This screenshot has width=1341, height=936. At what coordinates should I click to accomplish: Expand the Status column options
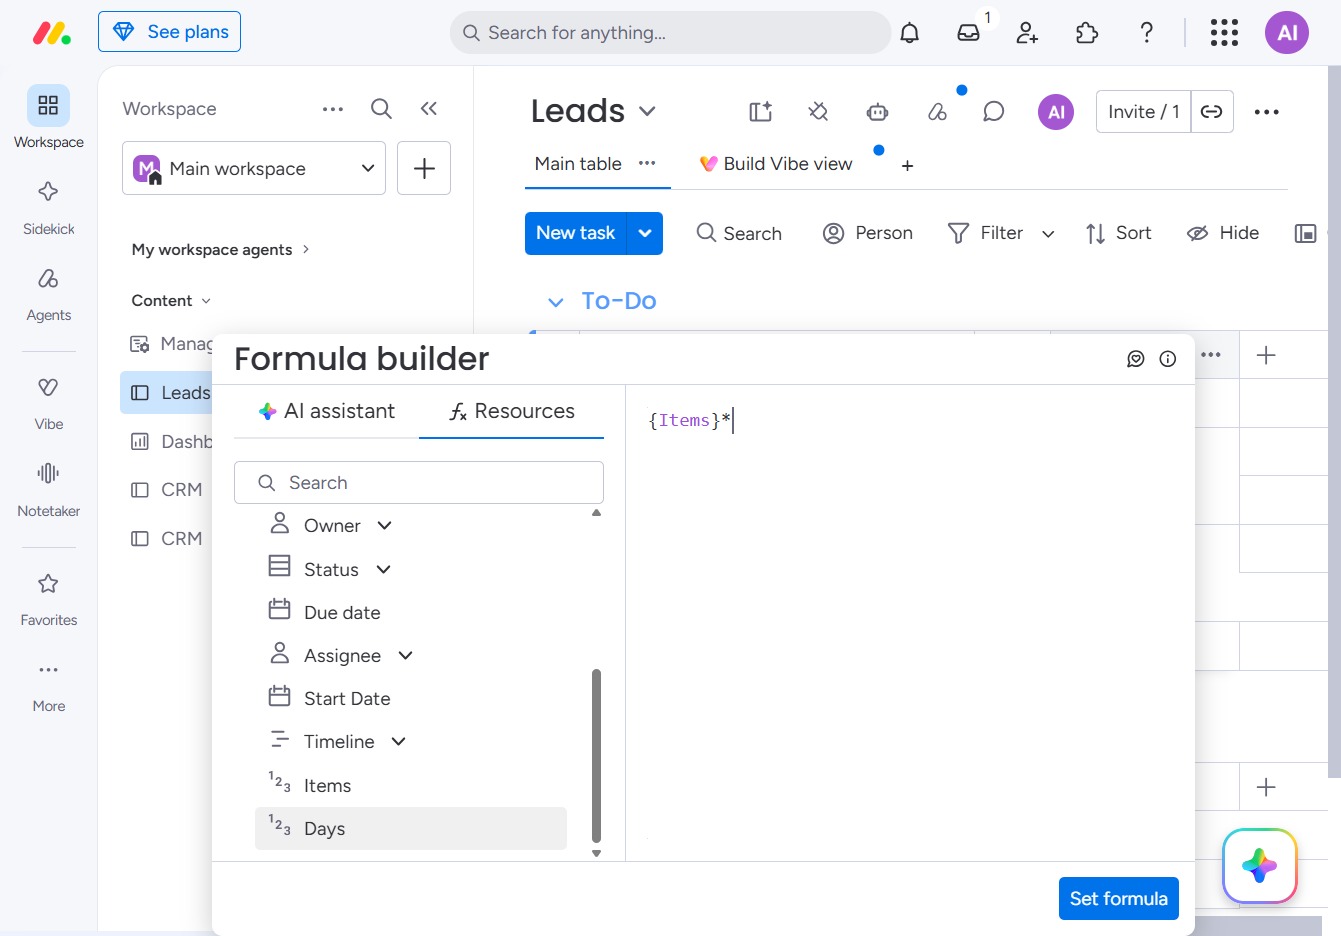[383, 569]
